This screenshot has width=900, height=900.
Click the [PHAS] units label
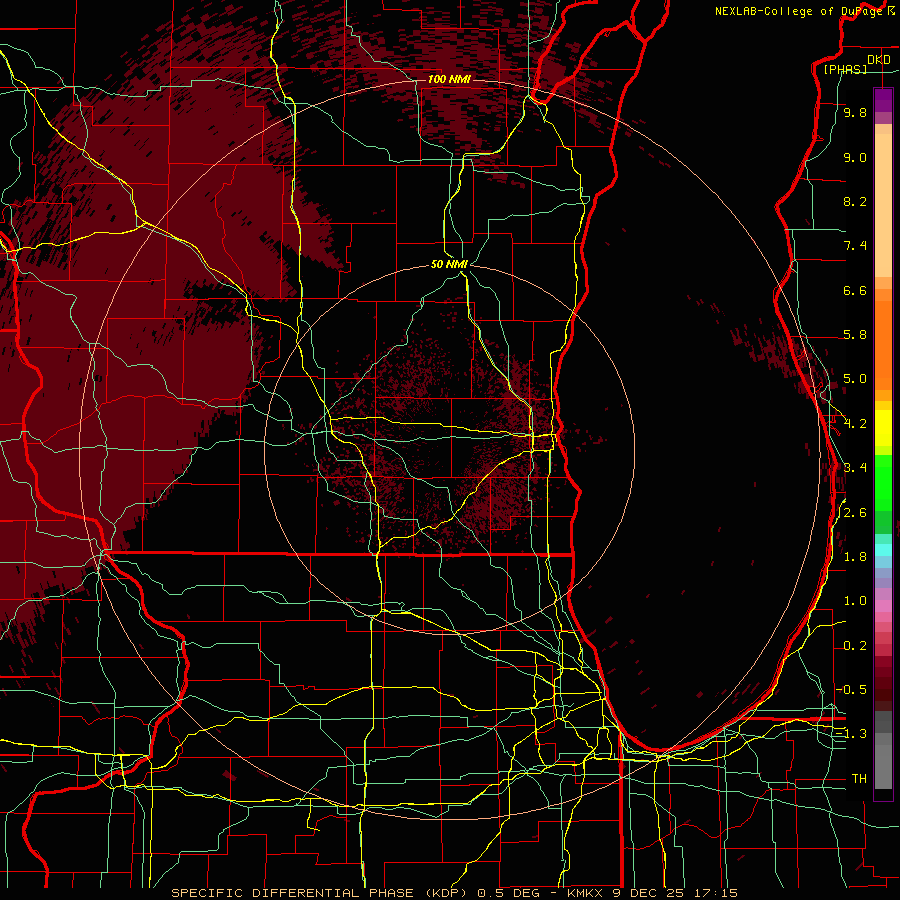[x=845, y=69]
